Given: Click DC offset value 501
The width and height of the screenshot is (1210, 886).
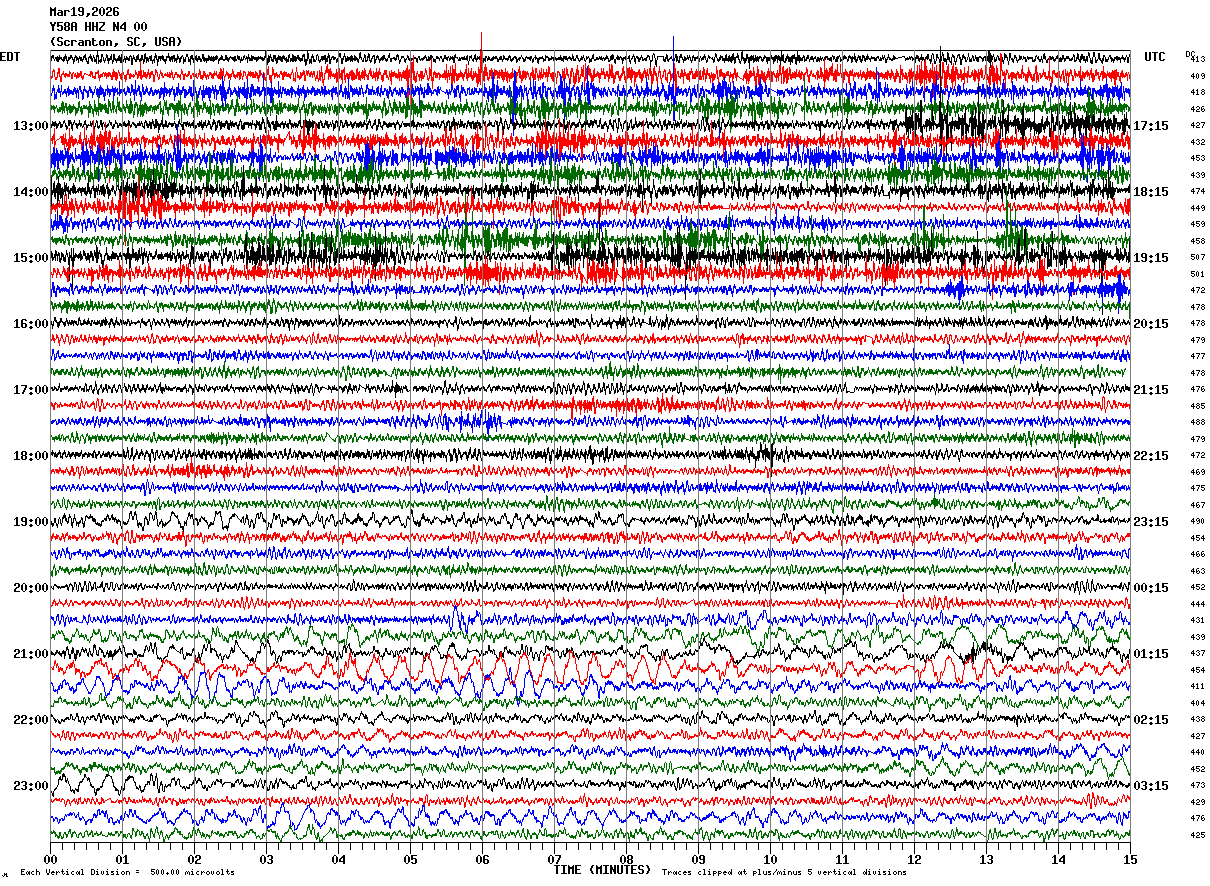Looking at the screenshot, I should coord(1197,274).
